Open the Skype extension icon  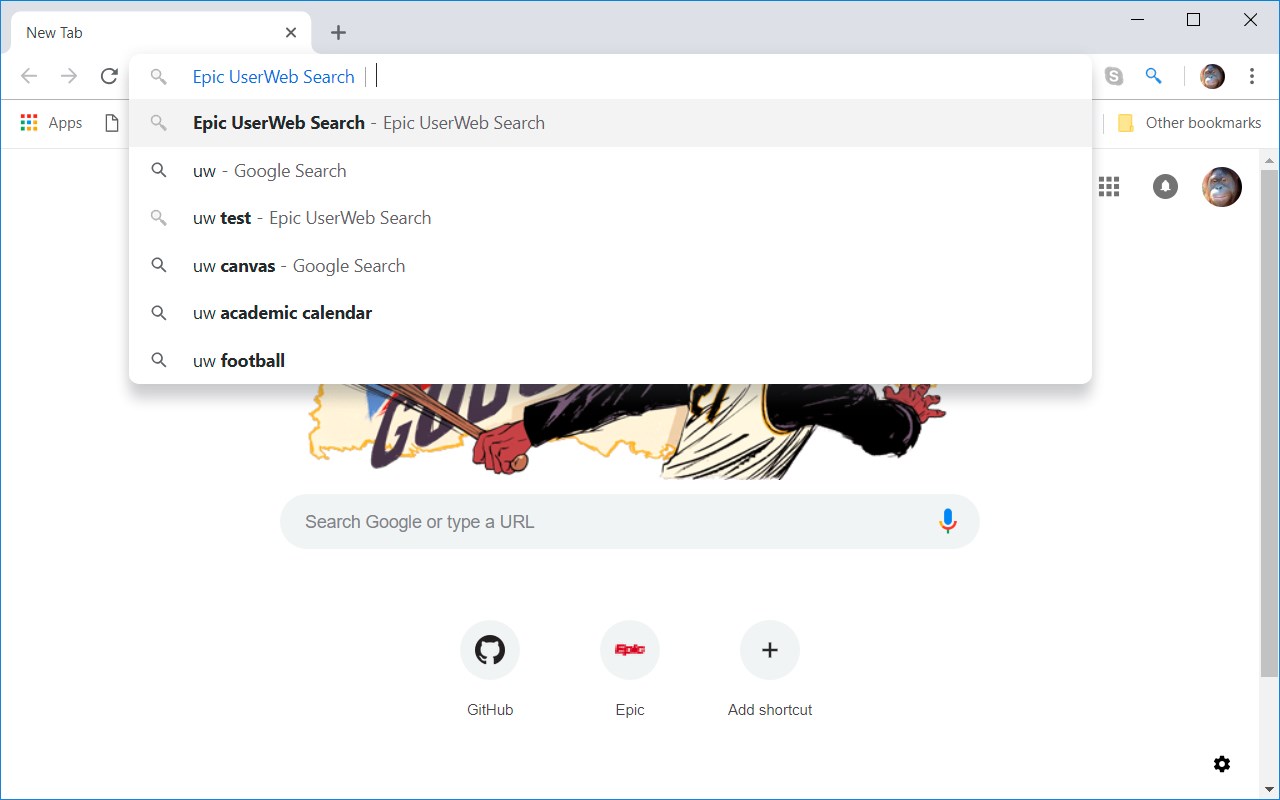[x=1113, y=76]
